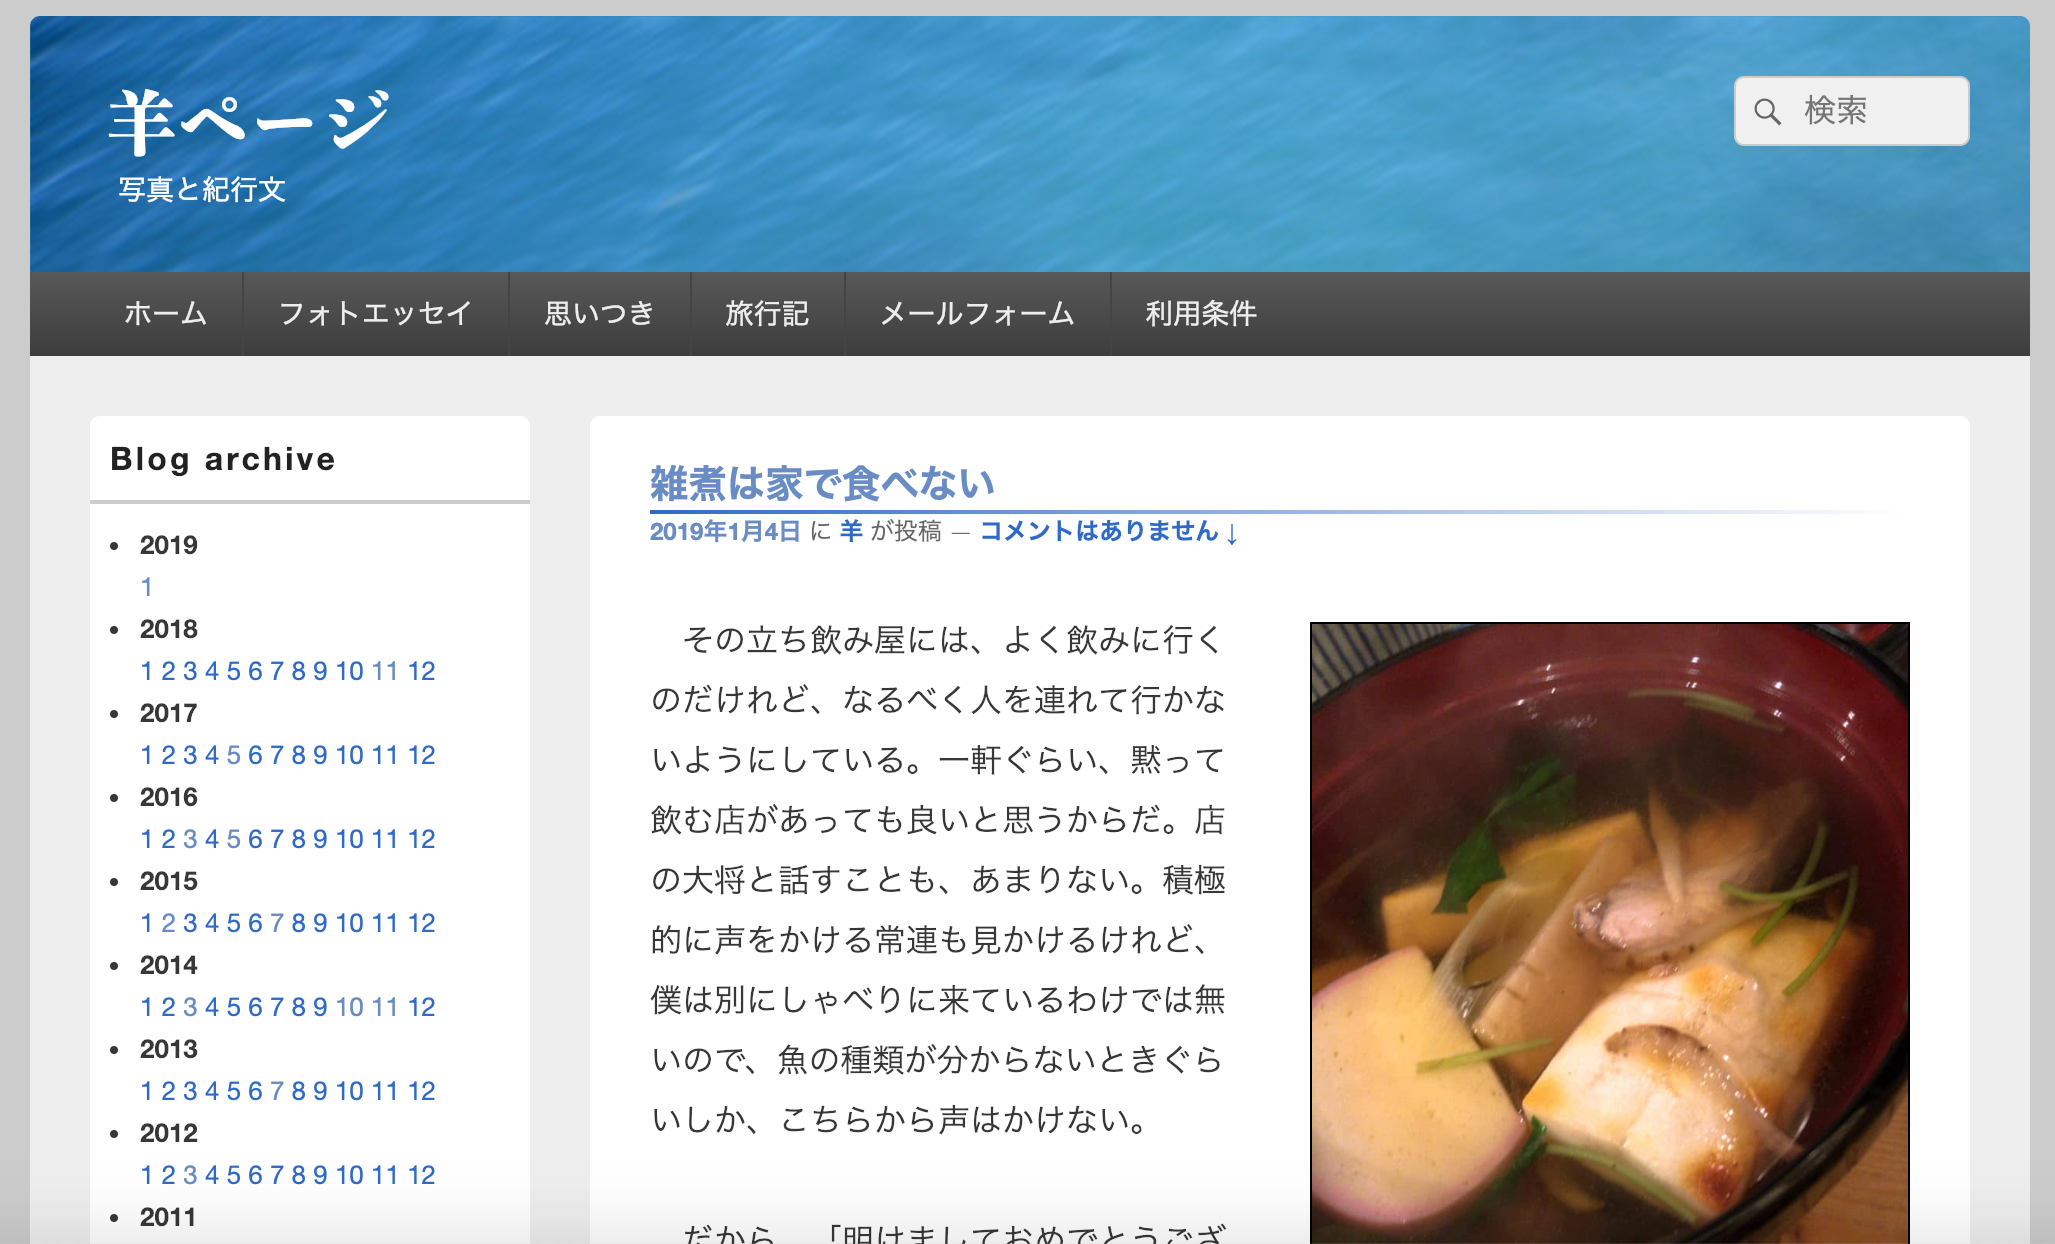Select the 2013 year label
The width and height of the screenshot is (2055, 1244).
point(169,1049)
